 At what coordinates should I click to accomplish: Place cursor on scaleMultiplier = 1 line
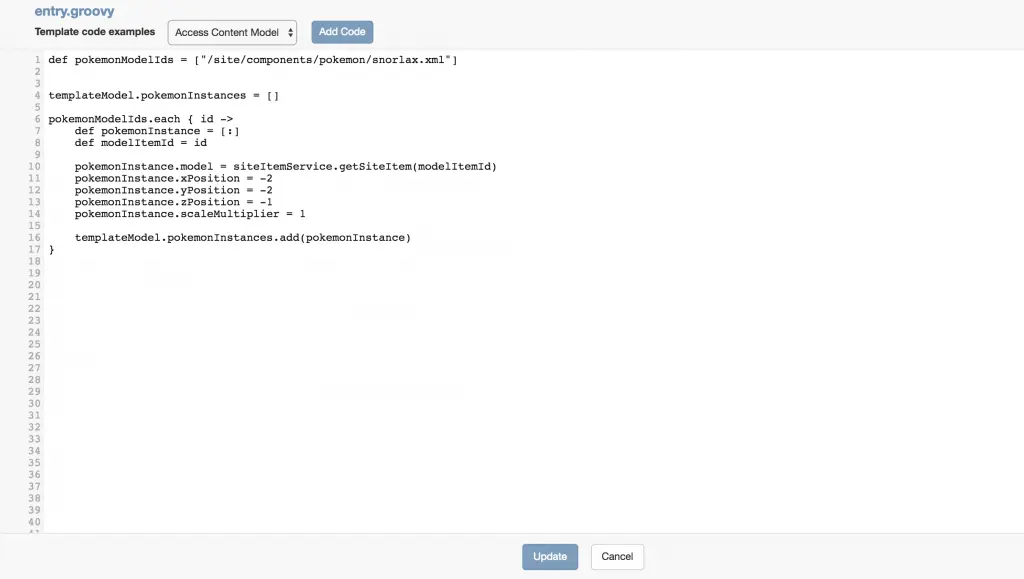click(190, 214)
